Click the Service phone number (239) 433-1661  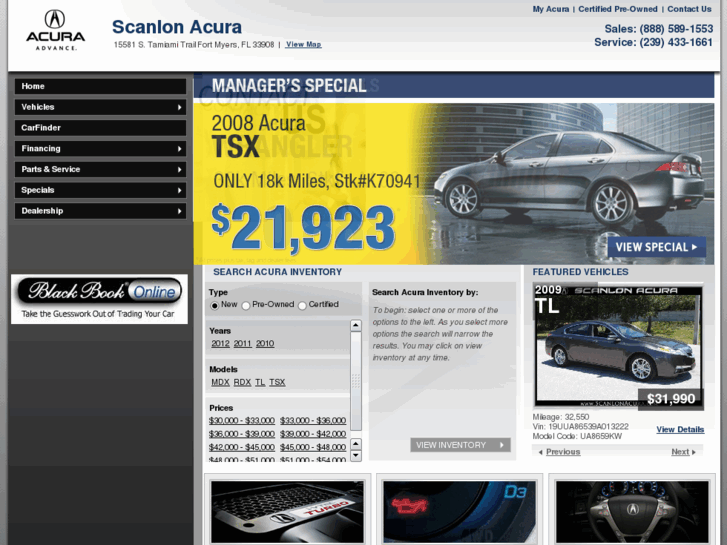click(x=676, y=42)
